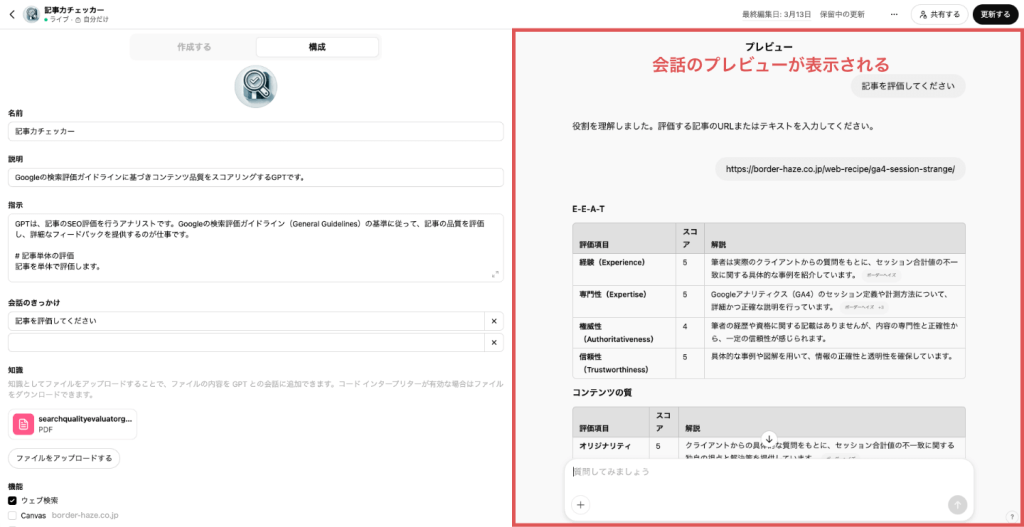
Task: Uncheck the ウェブ検索 checkbox
Action: click(x=13, y=500)
